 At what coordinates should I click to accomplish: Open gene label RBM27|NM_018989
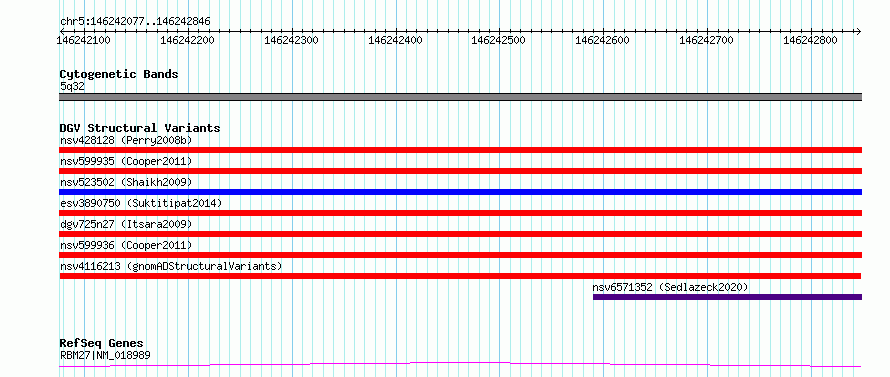105,356
